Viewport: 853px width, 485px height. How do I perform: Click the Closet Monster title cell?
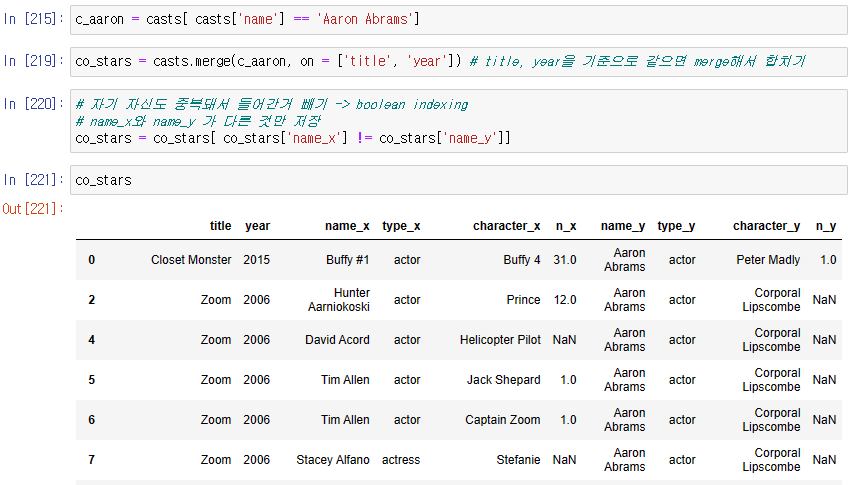tap(191, 260)
